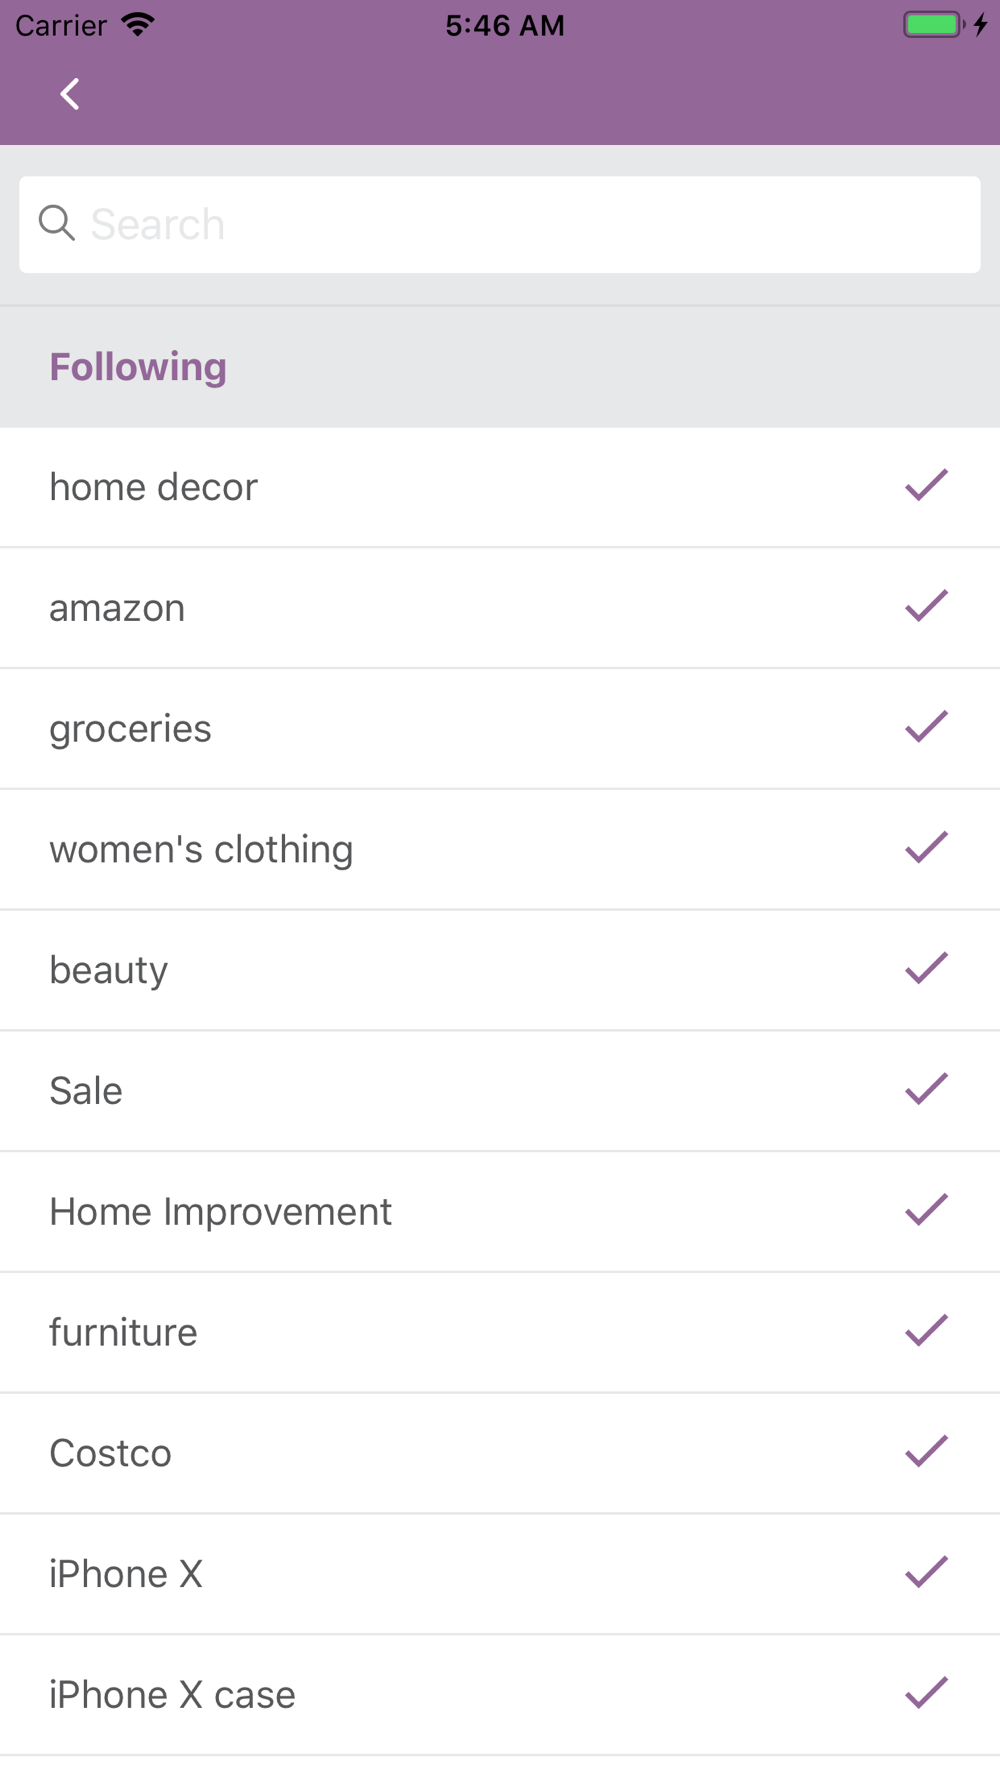The height and width of the screenshot is (1778, 1000).
Task: Tap the women's clothing label
Action: [x=201, y=850]
